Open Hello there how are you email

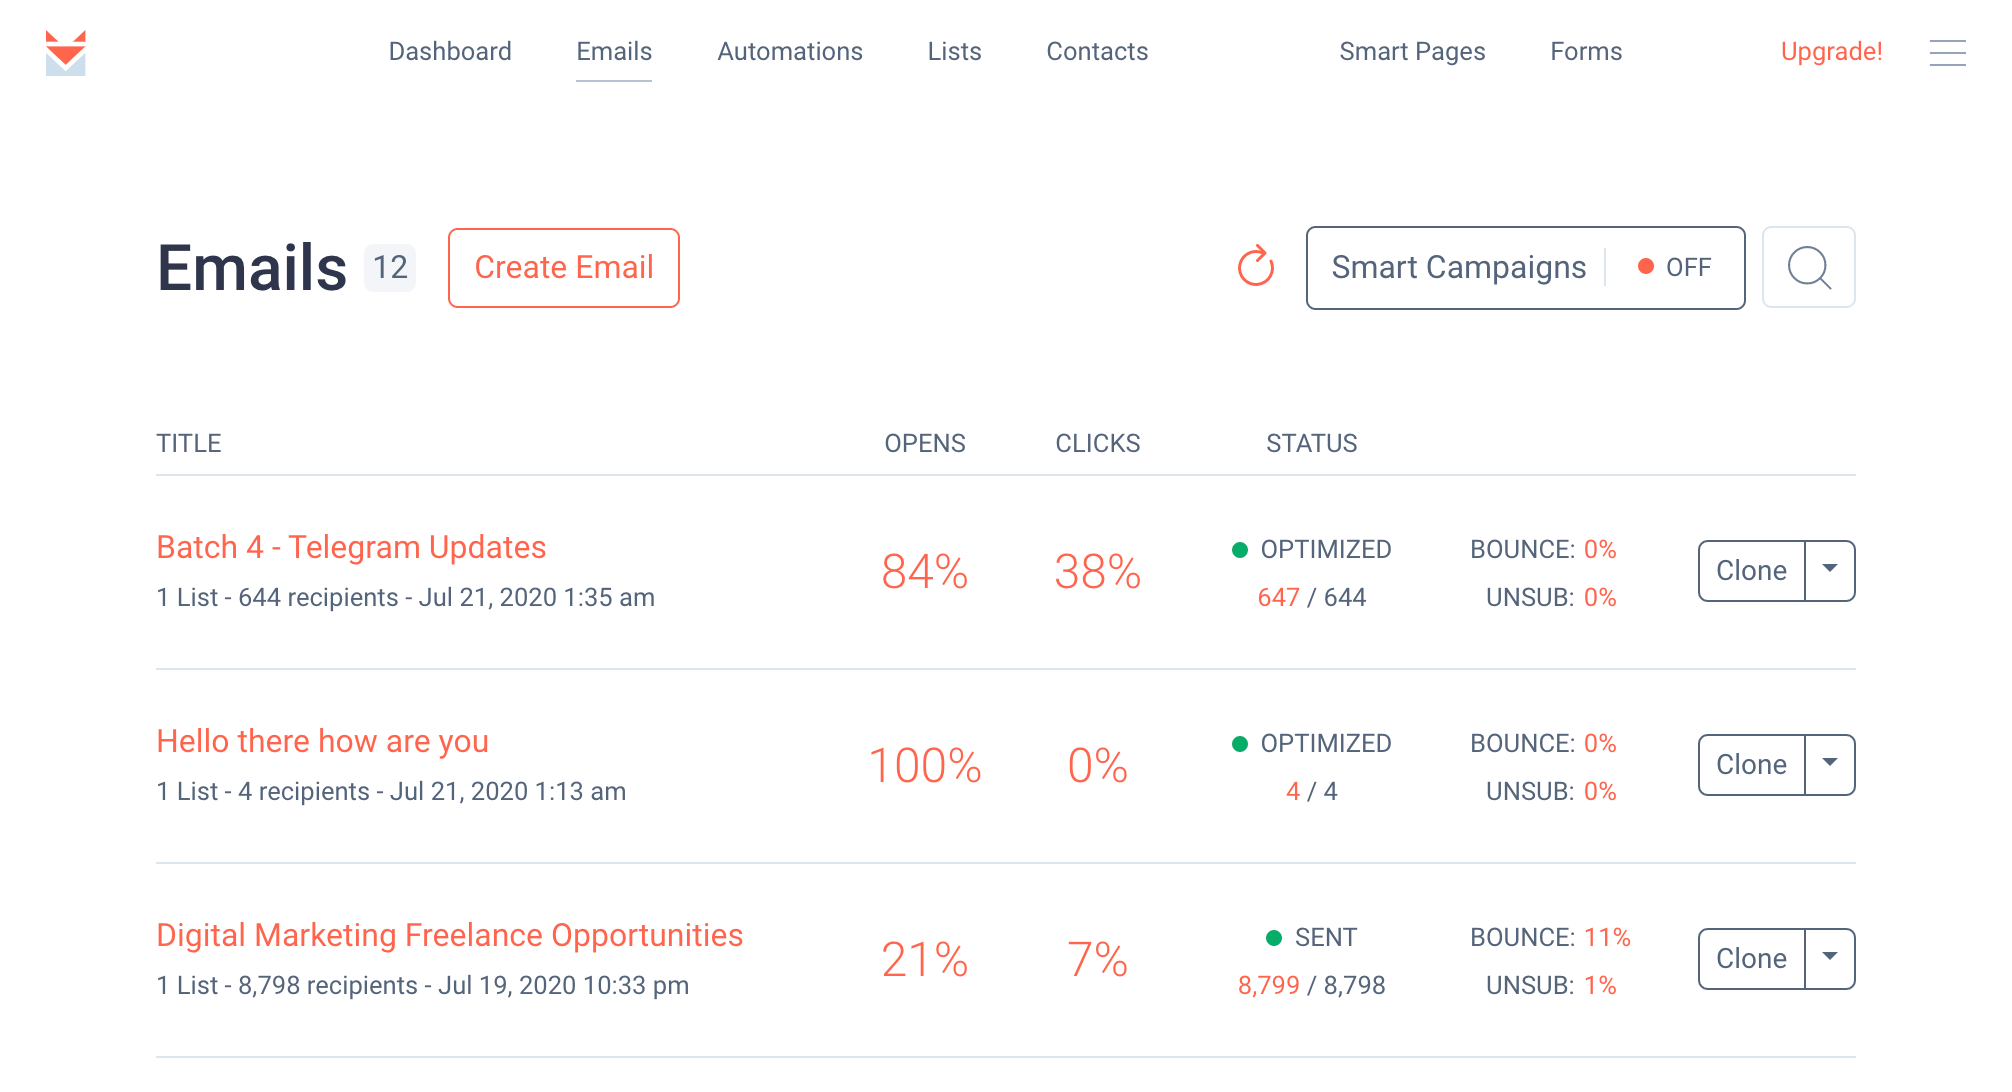coord(322,741)
